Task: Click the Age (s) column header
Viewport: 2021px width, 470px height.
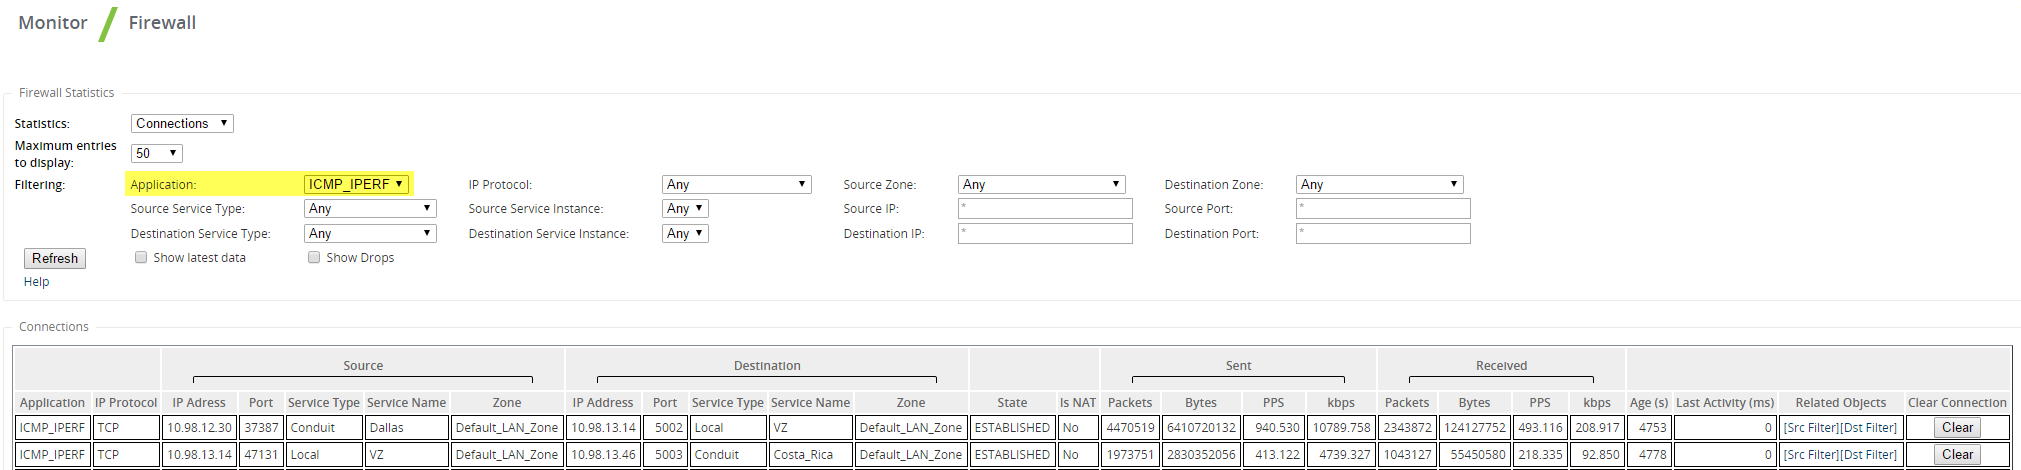Action: [x=1649, y=402]
